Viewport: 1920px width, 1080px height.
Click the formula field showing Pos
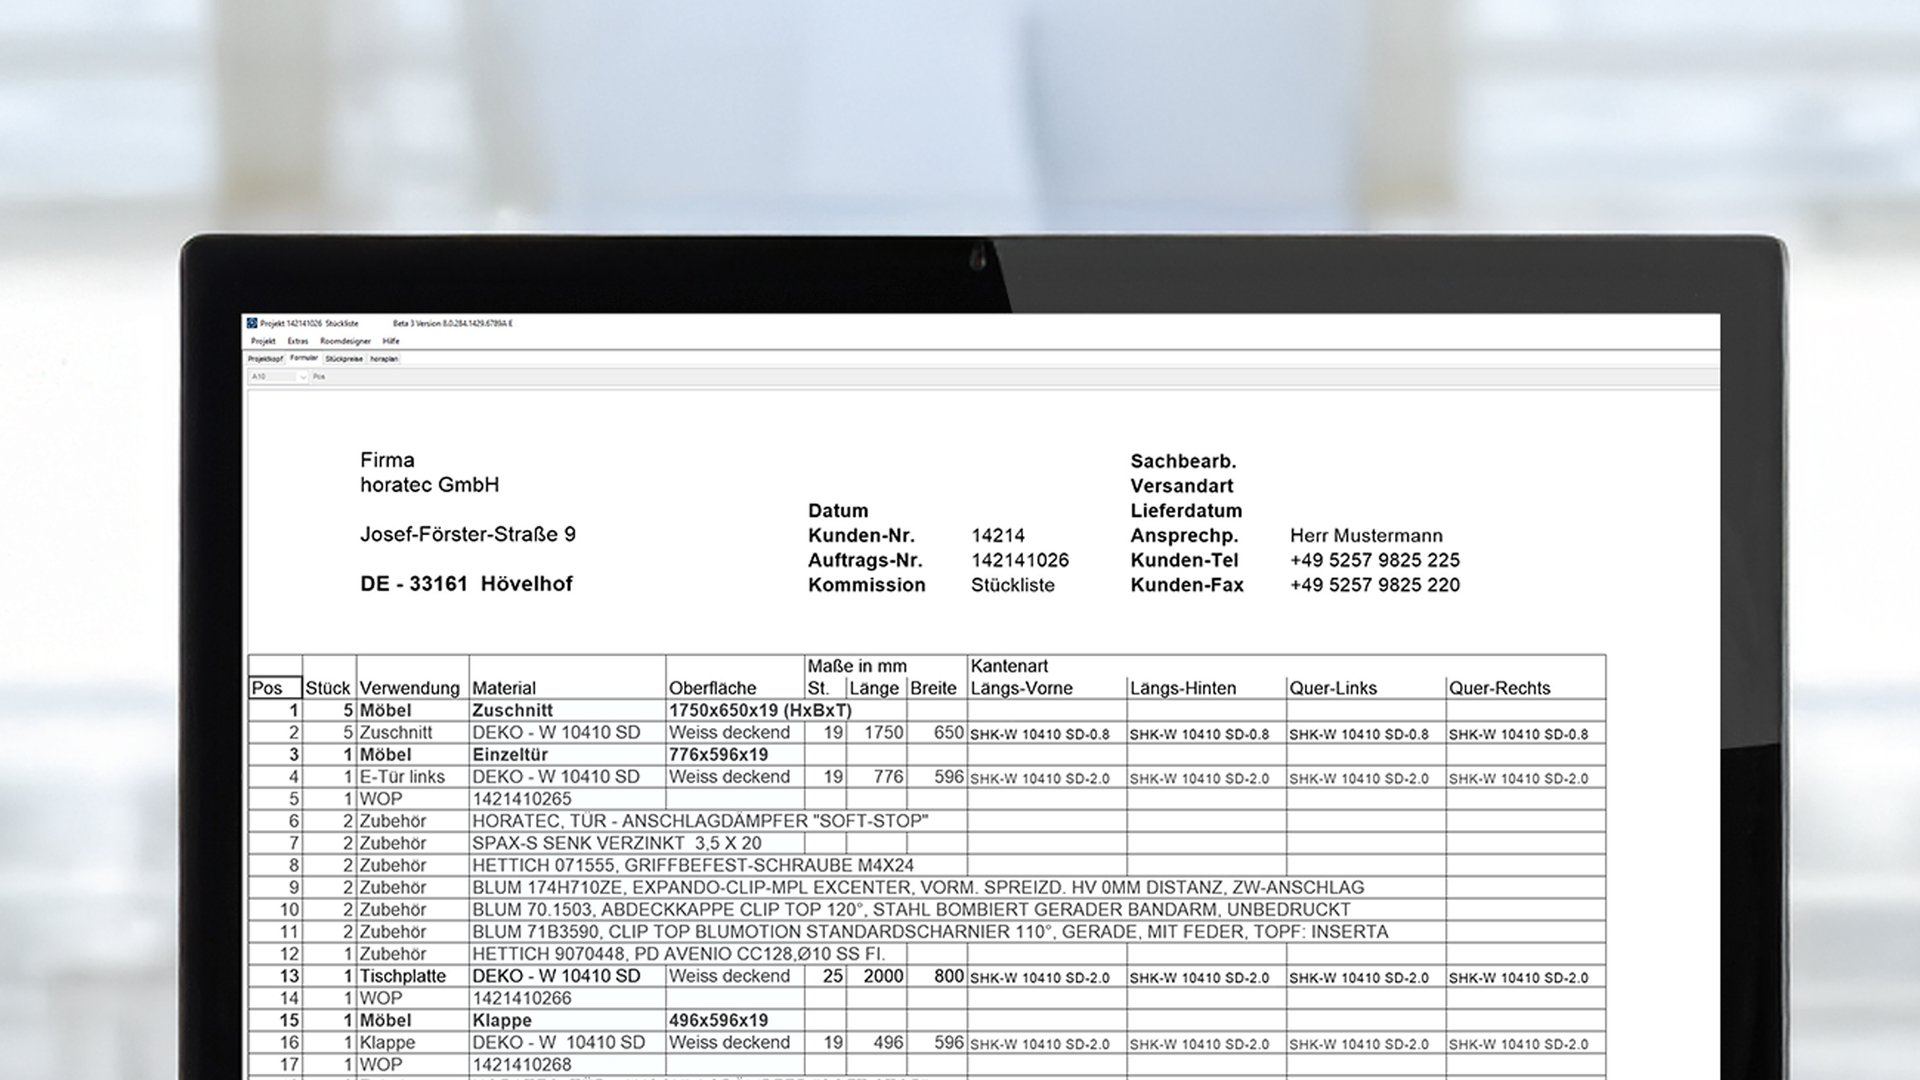1014,377
